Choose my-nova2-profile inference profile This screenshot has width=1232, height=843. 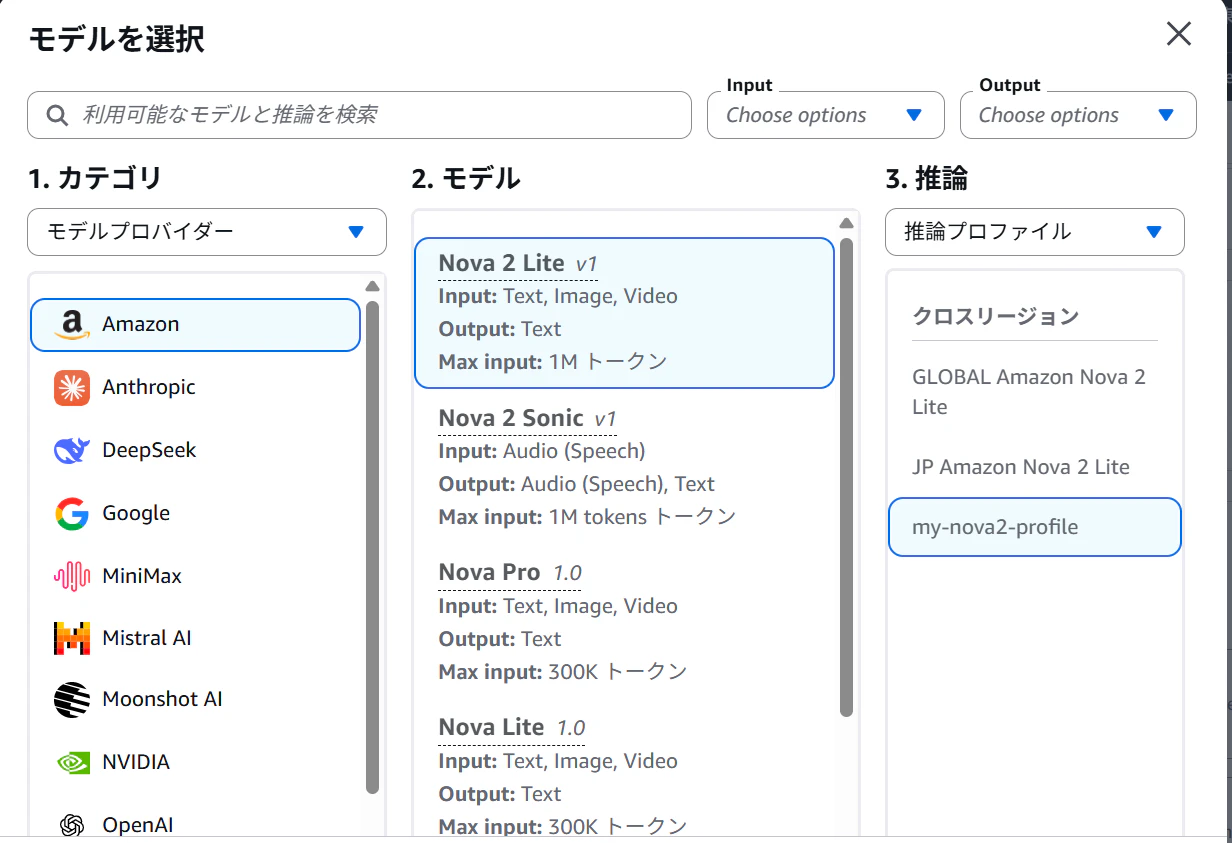(x=1035, y=527)
